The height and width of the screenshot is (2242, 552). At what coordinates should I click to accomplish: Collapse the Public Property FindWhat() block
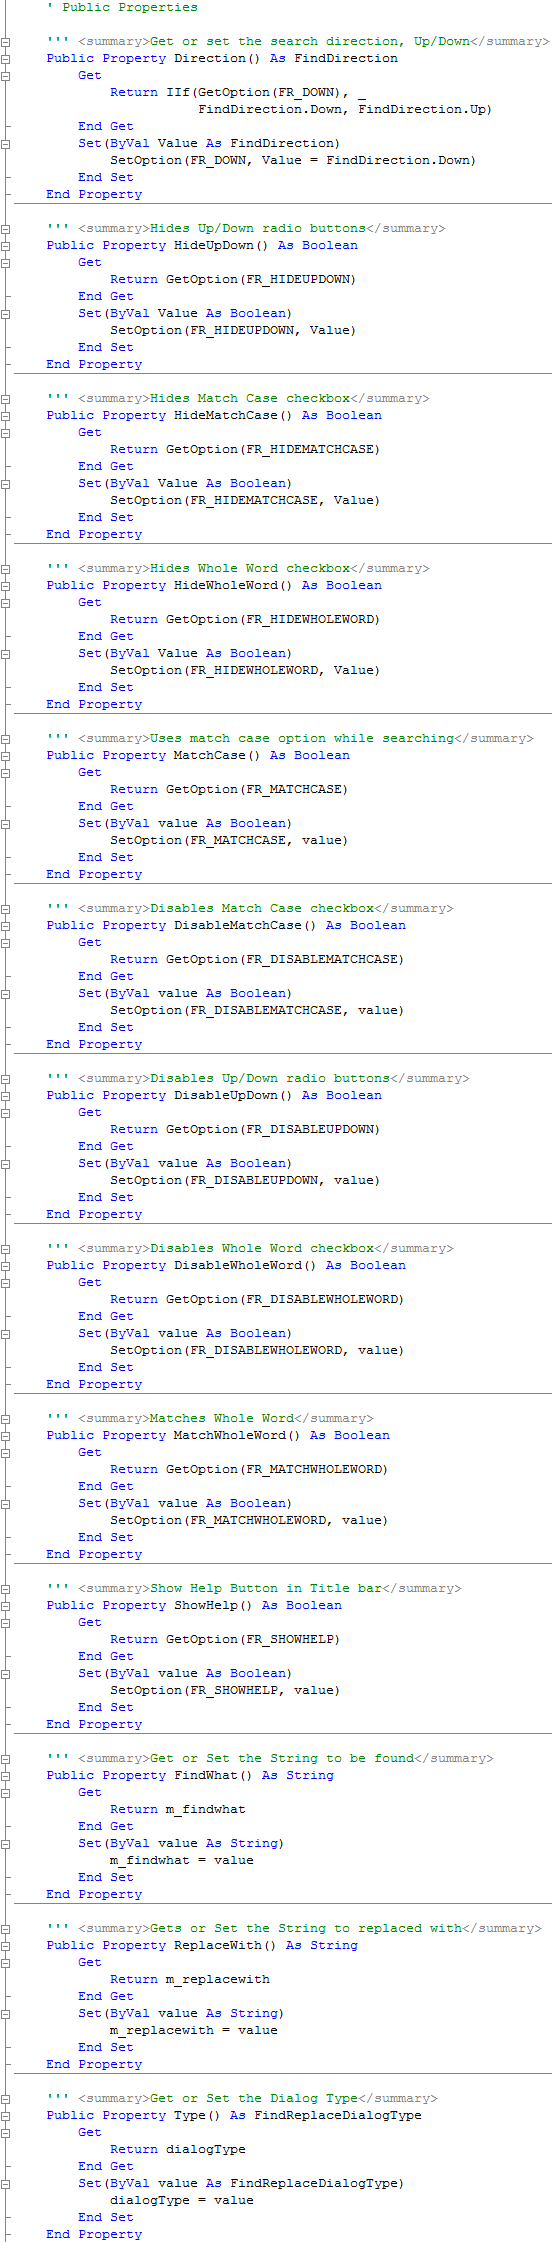click(x=6, y=1776)
